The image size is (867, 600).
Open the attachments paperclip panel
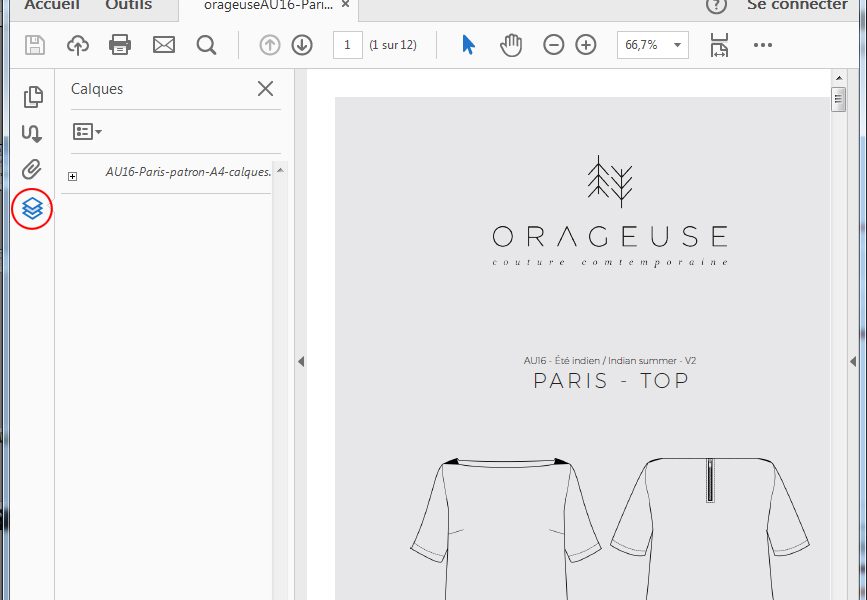tap(32, 169)
